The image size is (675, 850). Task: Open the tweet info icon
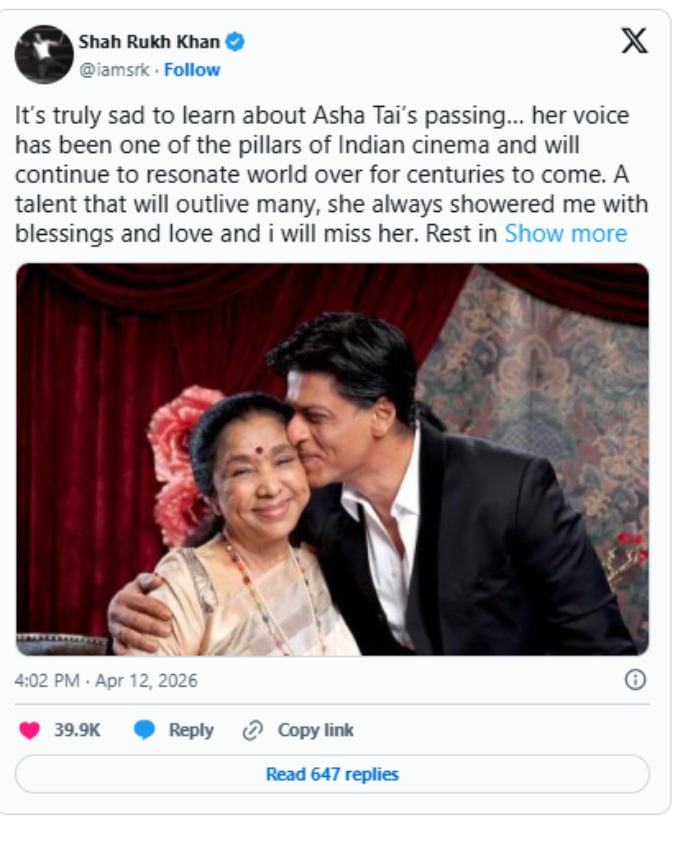click(x=635, y=680)
